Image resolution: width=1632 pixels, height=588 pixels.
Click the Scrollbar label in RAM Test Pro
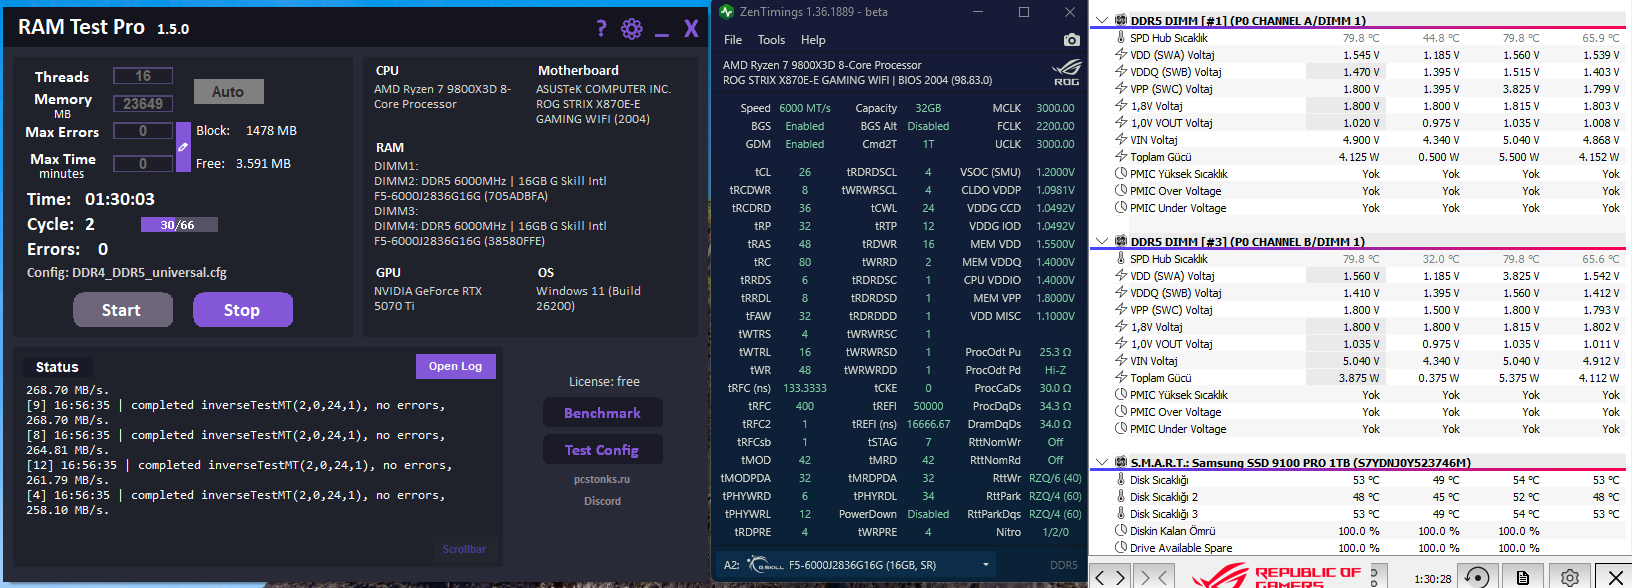(x=464, y=549)
